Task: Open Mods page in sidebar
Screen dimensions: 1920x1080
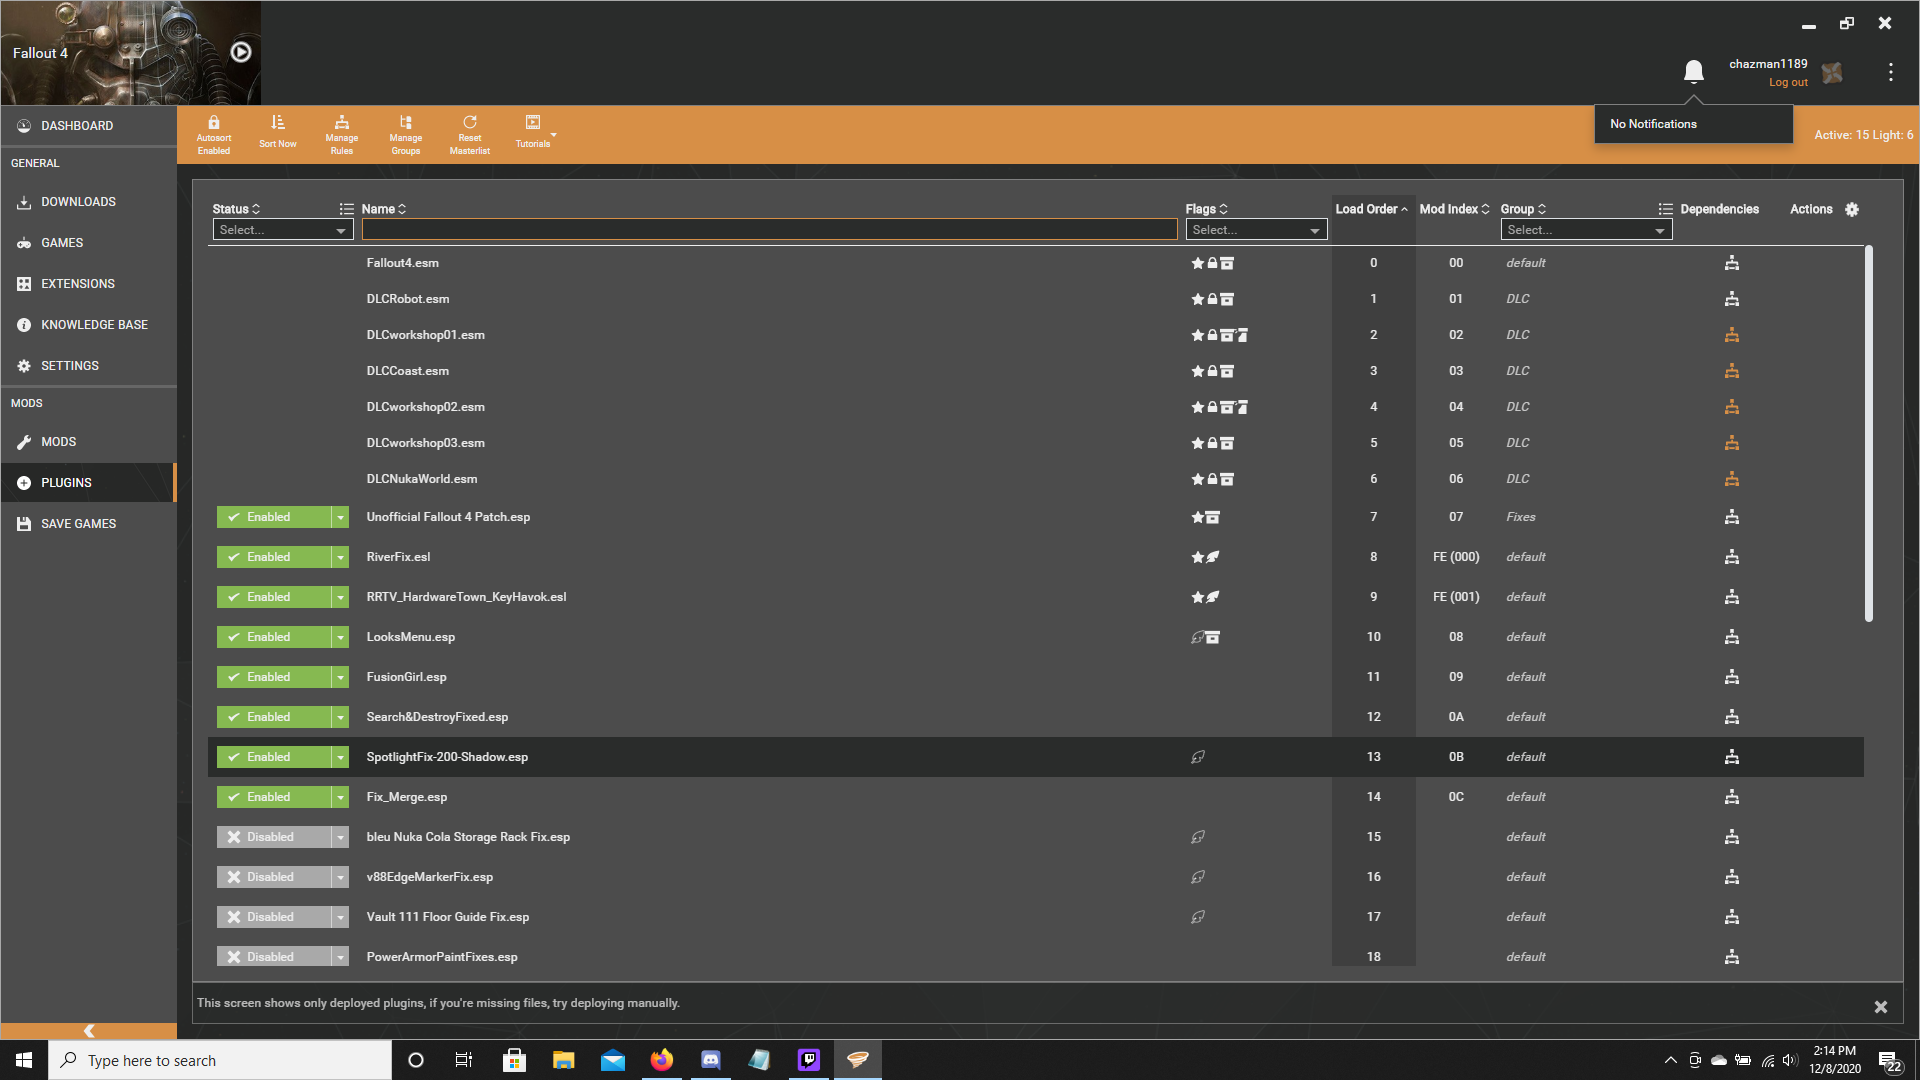Action: pos(88,442)
